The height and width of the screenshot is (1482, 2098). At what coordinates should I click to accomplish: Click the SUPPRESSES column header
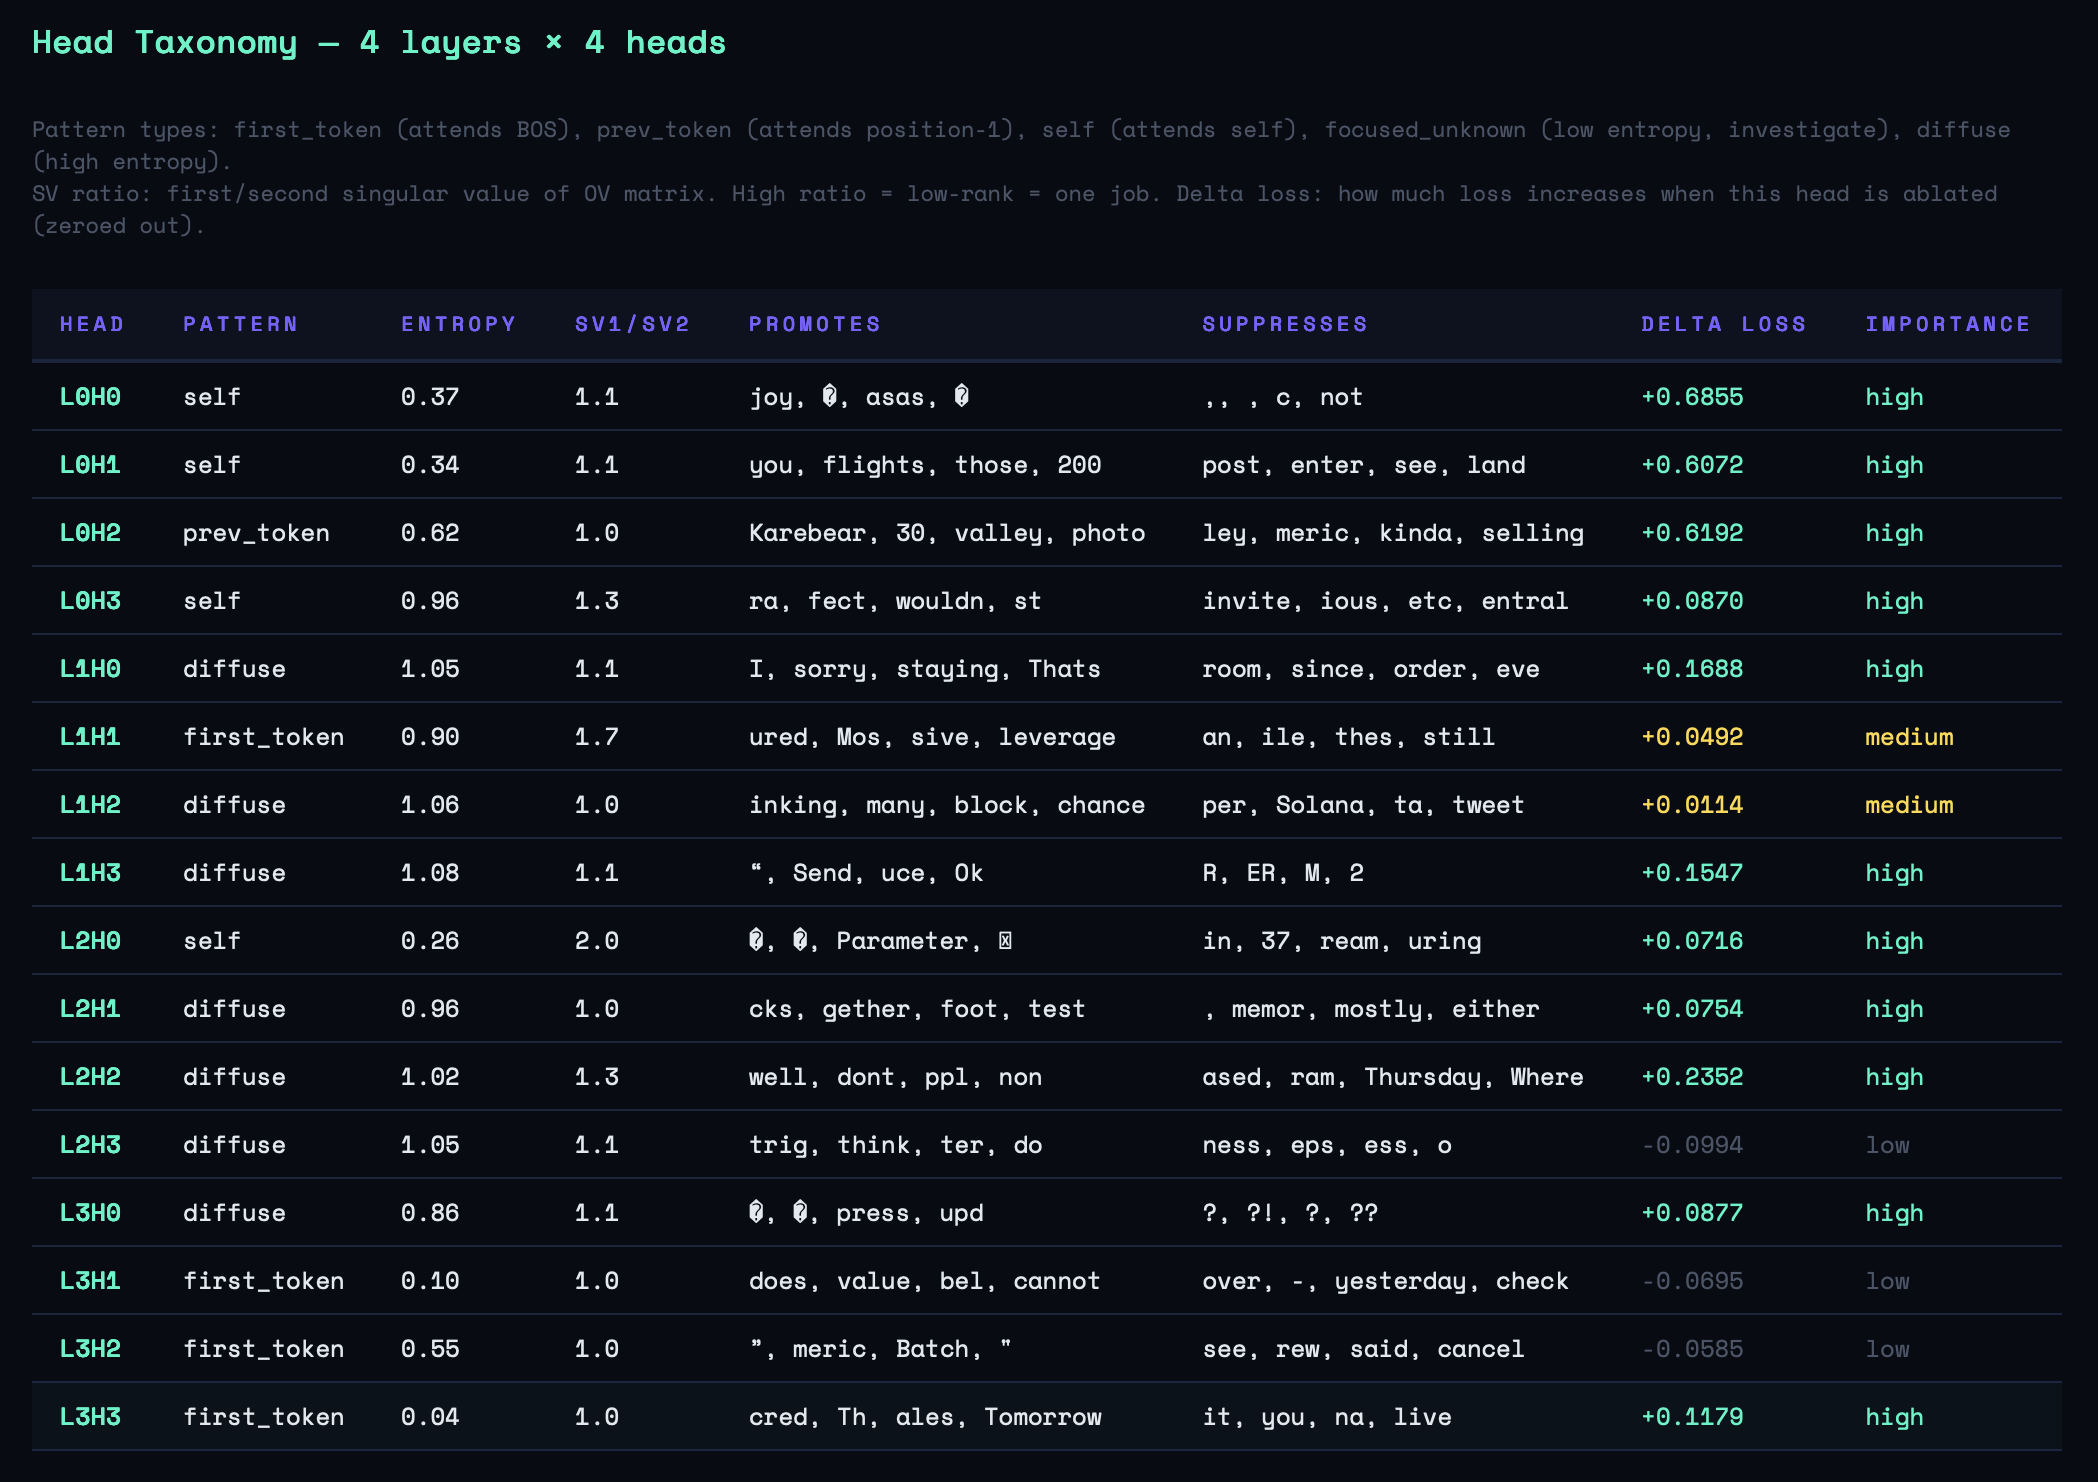(x=1284, y=324)
